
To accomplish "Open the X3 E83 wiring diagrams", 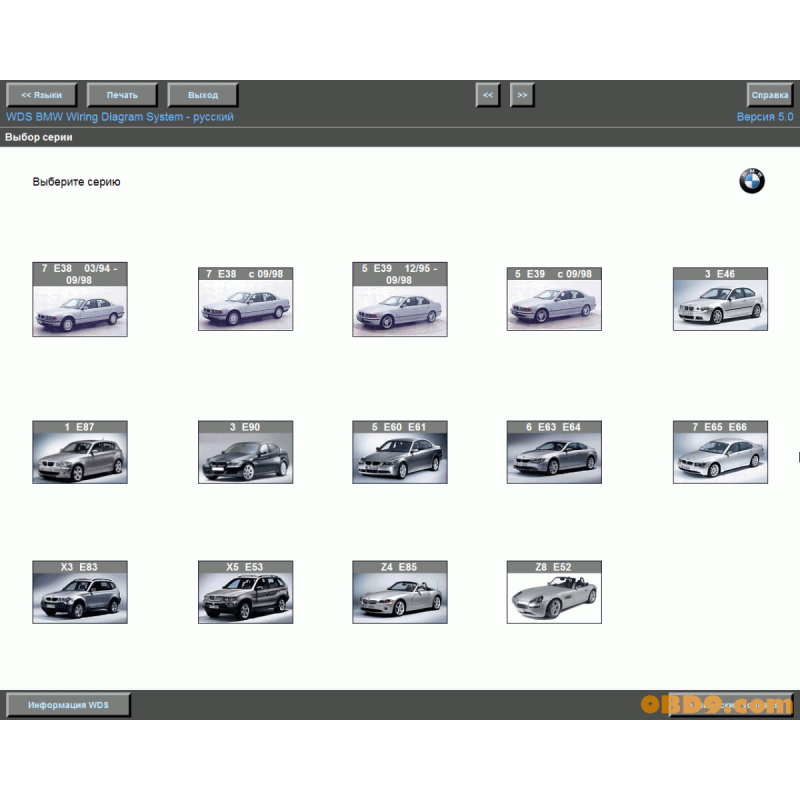I will [80, 592].
